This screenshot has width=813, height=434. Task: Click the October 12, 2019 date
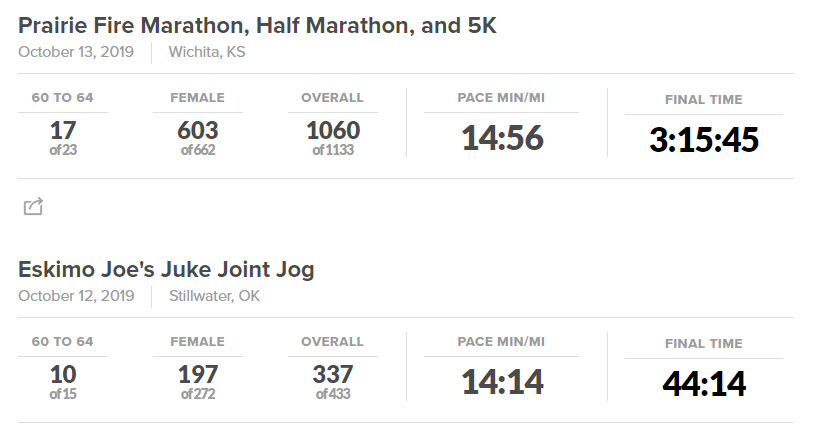pos(76,295)
